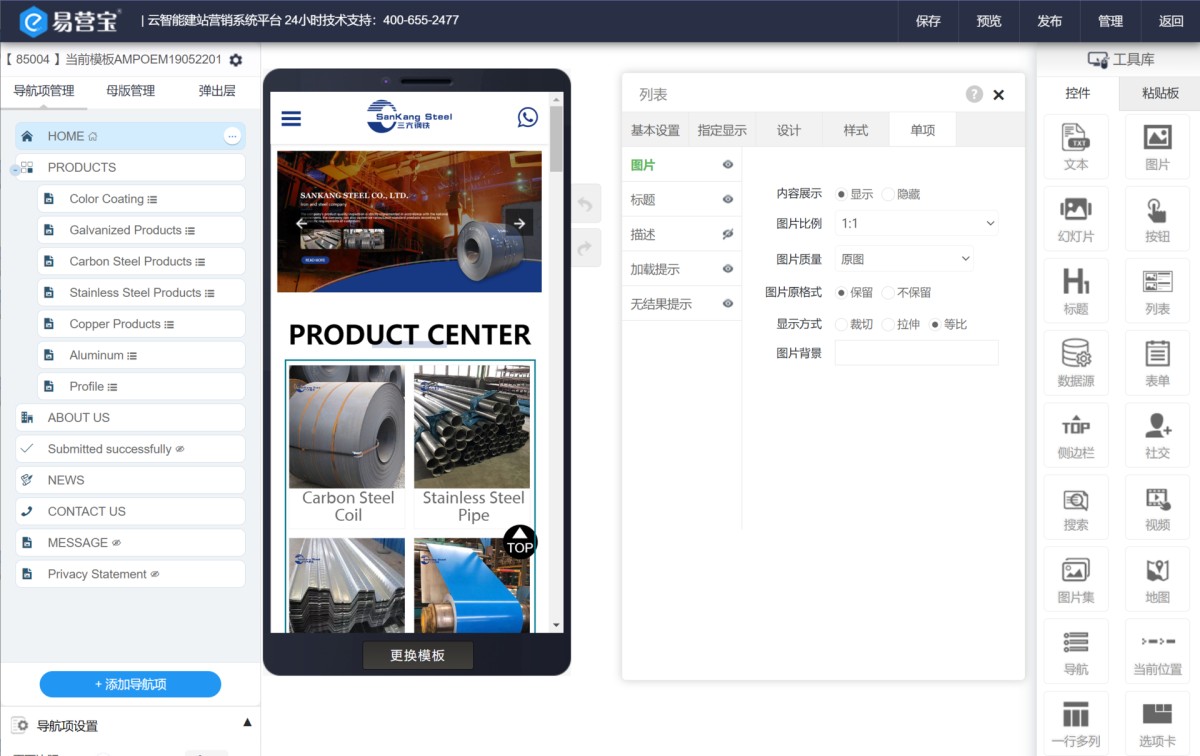The width and height of the screenshot is (1200, 756).
Task: Click the template settings gear icon
Action: coord(236,60)
